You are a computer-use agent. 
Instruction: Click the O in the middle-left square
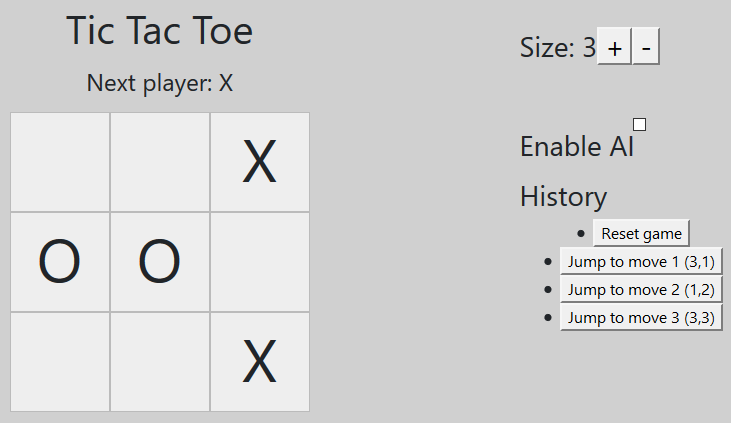pos(60,262)
